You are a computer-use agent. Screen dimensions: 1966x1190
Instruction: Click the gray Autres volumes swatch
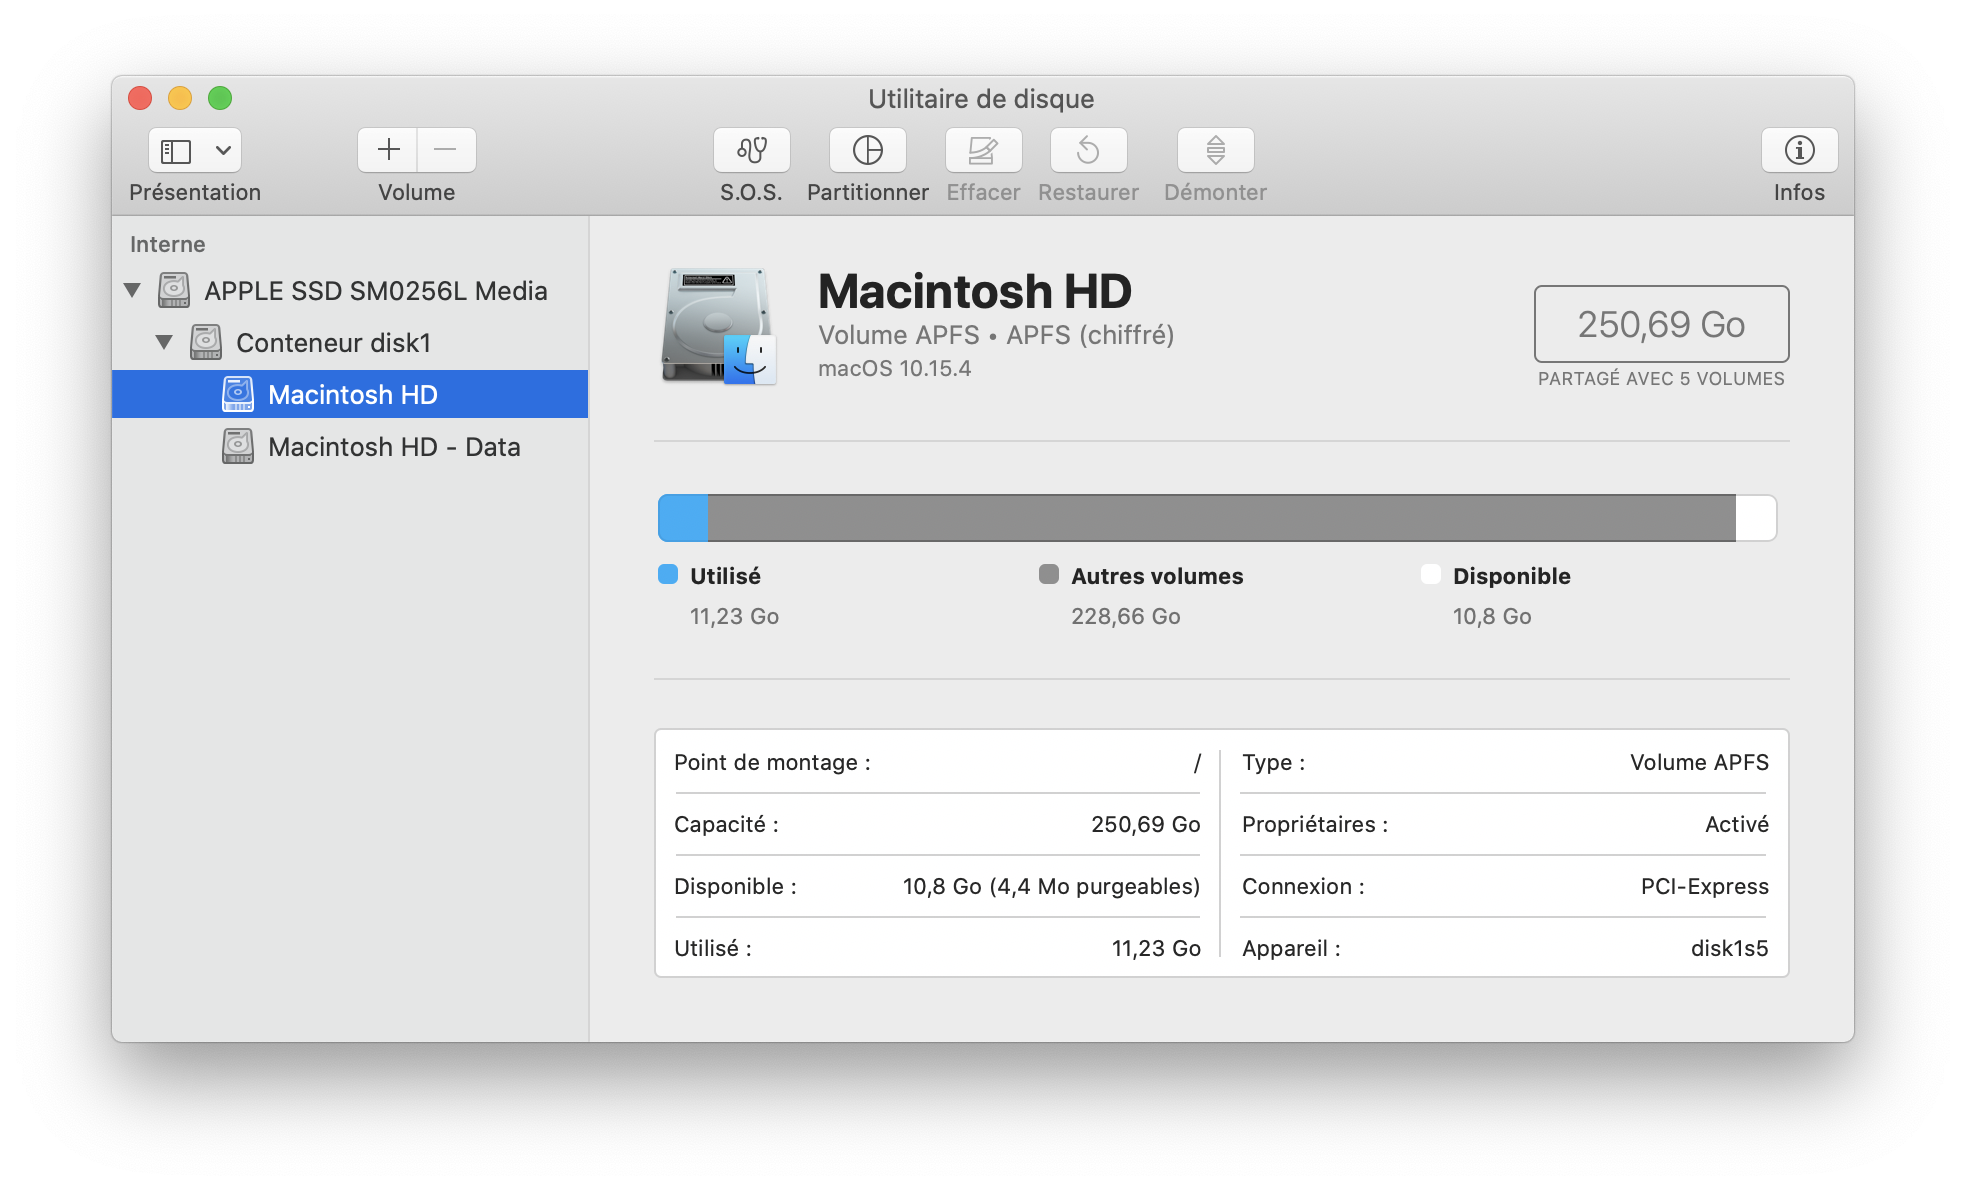tap(1048, 575)
